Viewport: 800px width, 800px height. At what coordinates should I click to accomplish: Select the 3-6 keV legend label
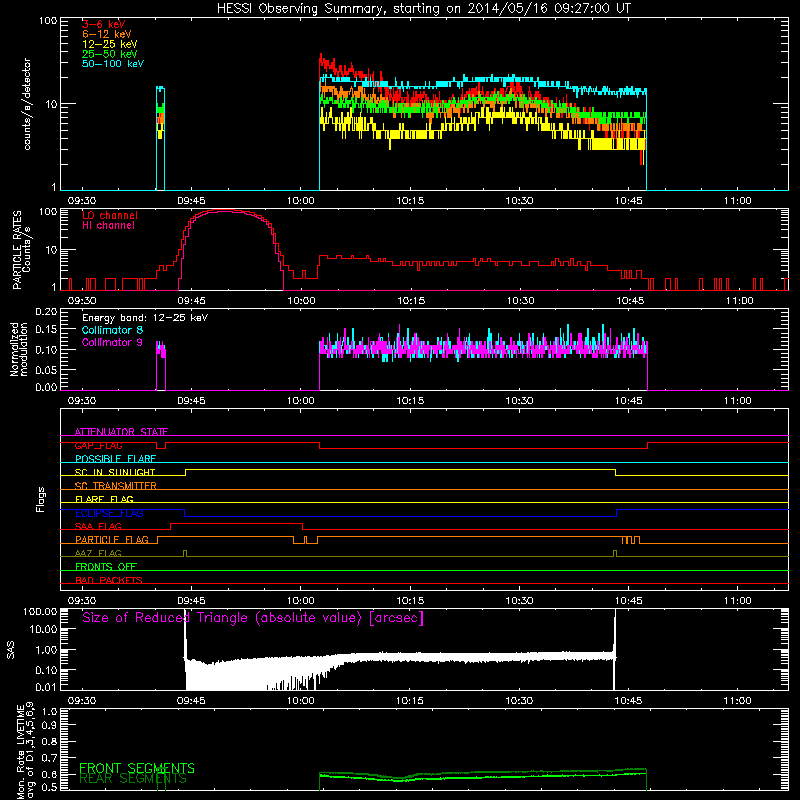103,24
